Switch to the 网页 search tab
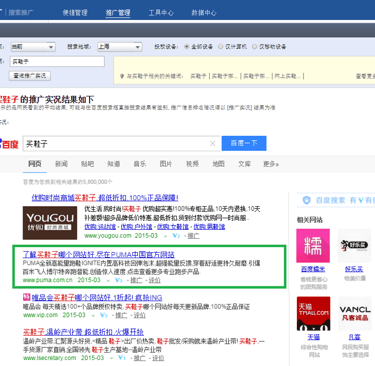This screenshot has width=375, height=366. (35, 164)
